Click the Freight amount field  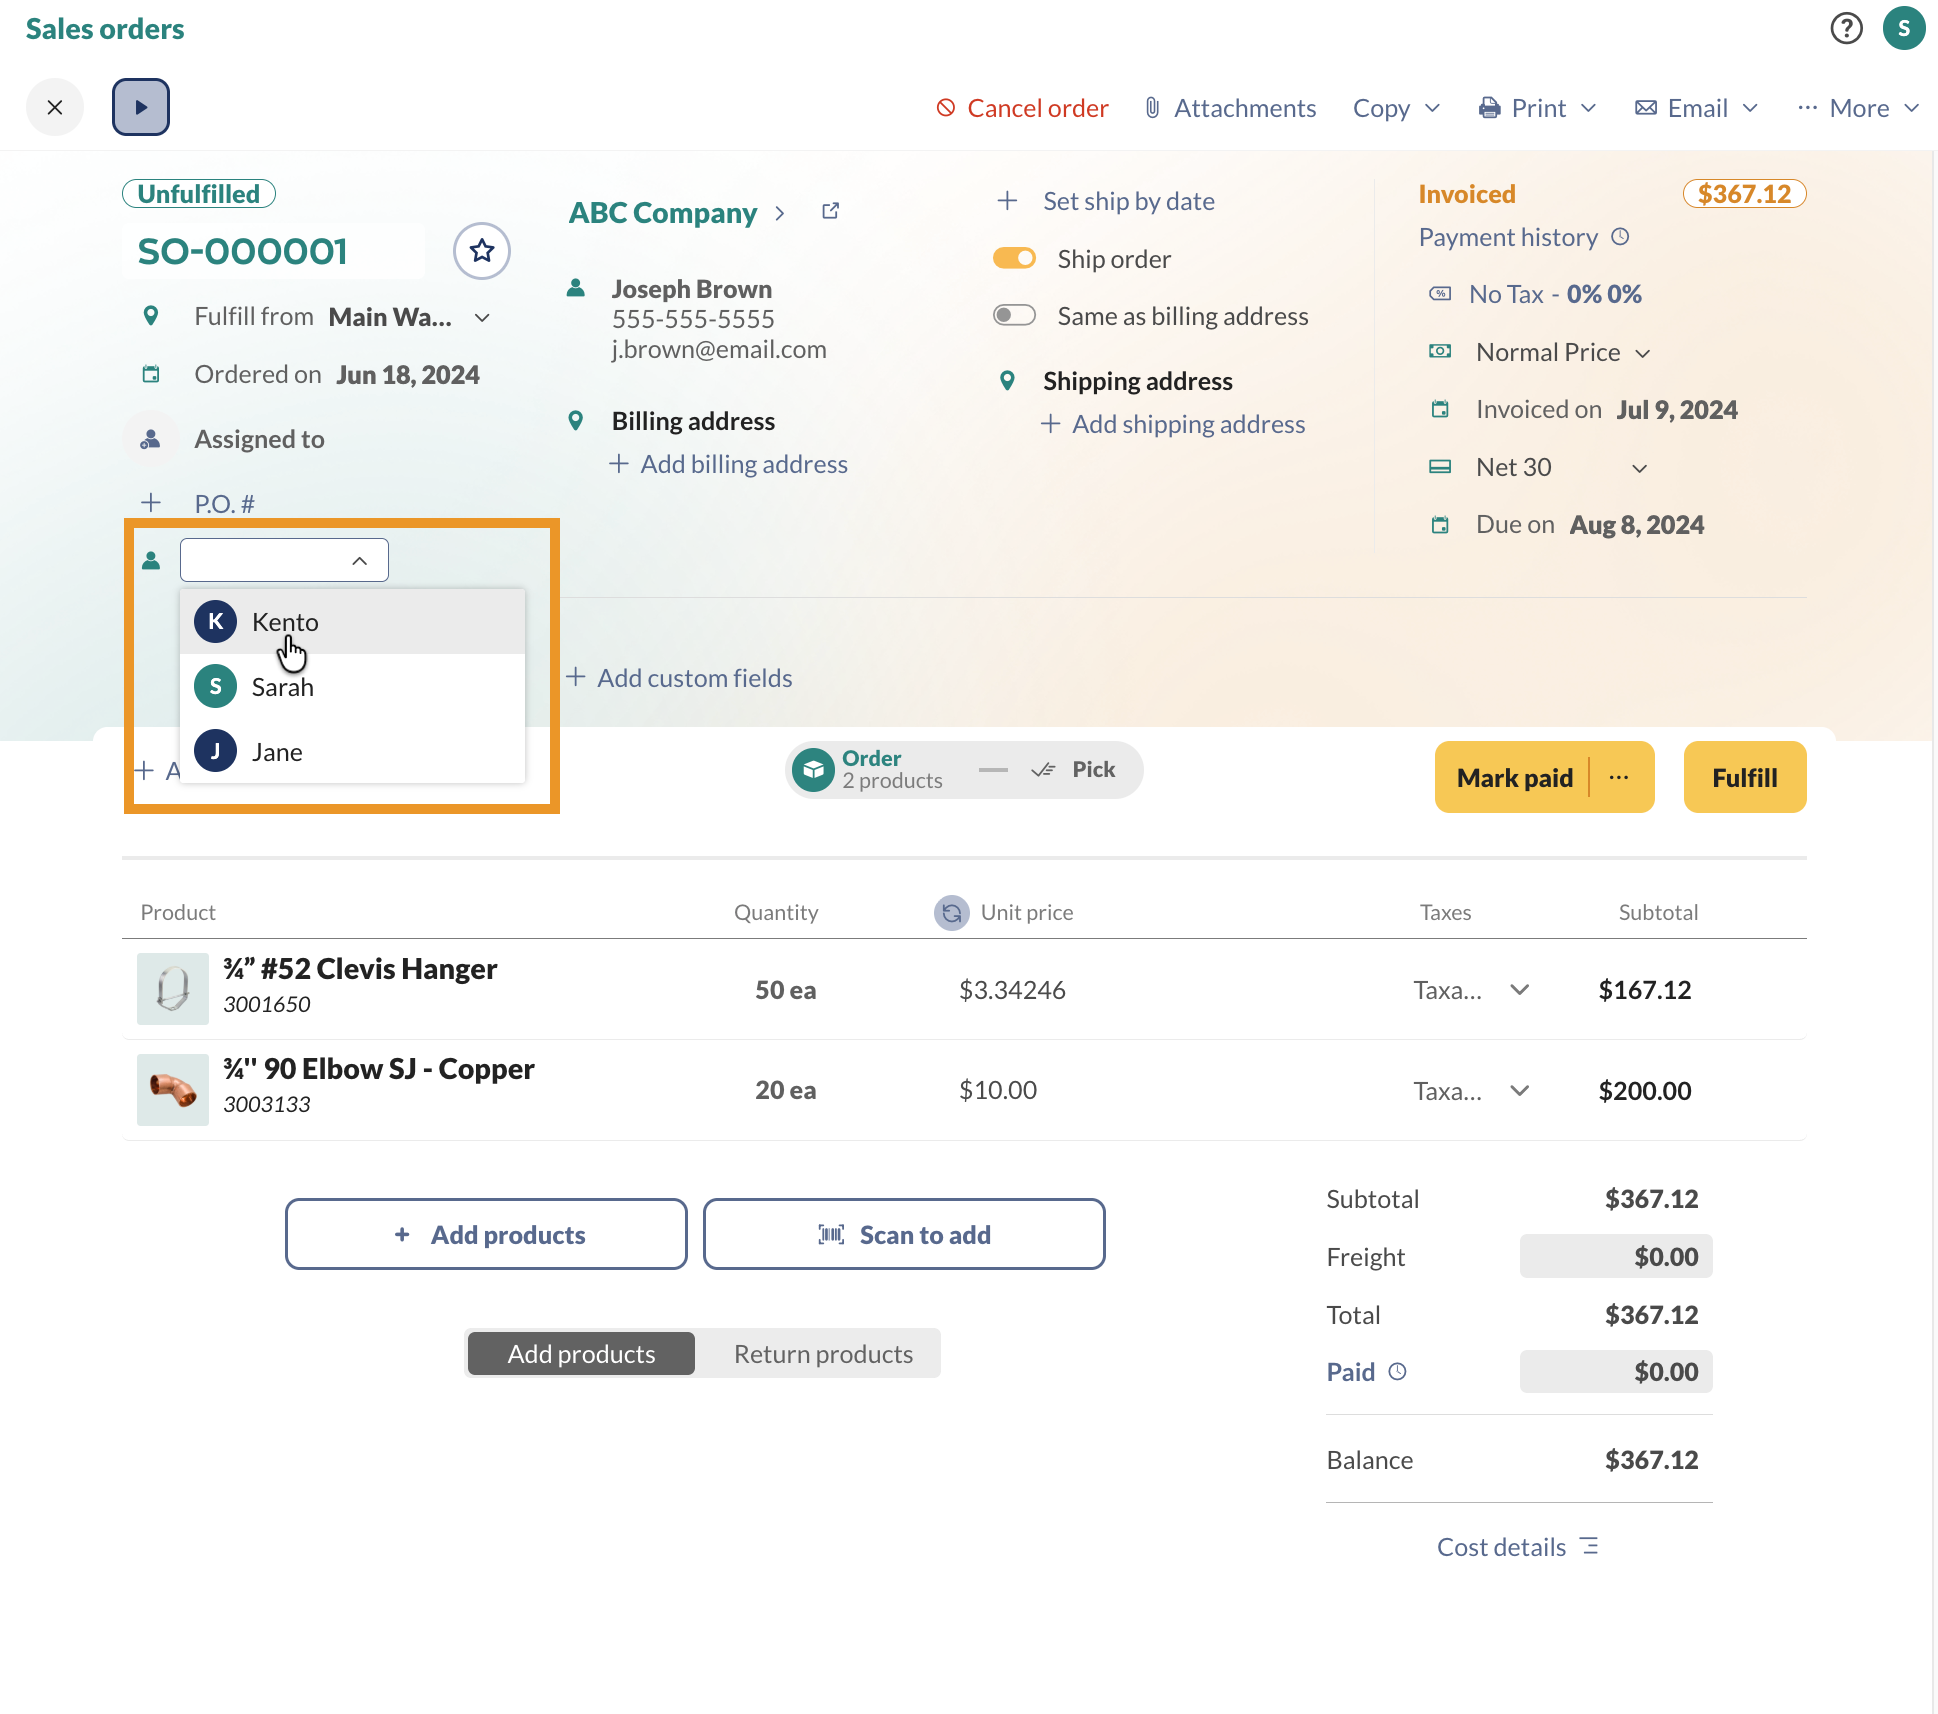point(1615,1257)
